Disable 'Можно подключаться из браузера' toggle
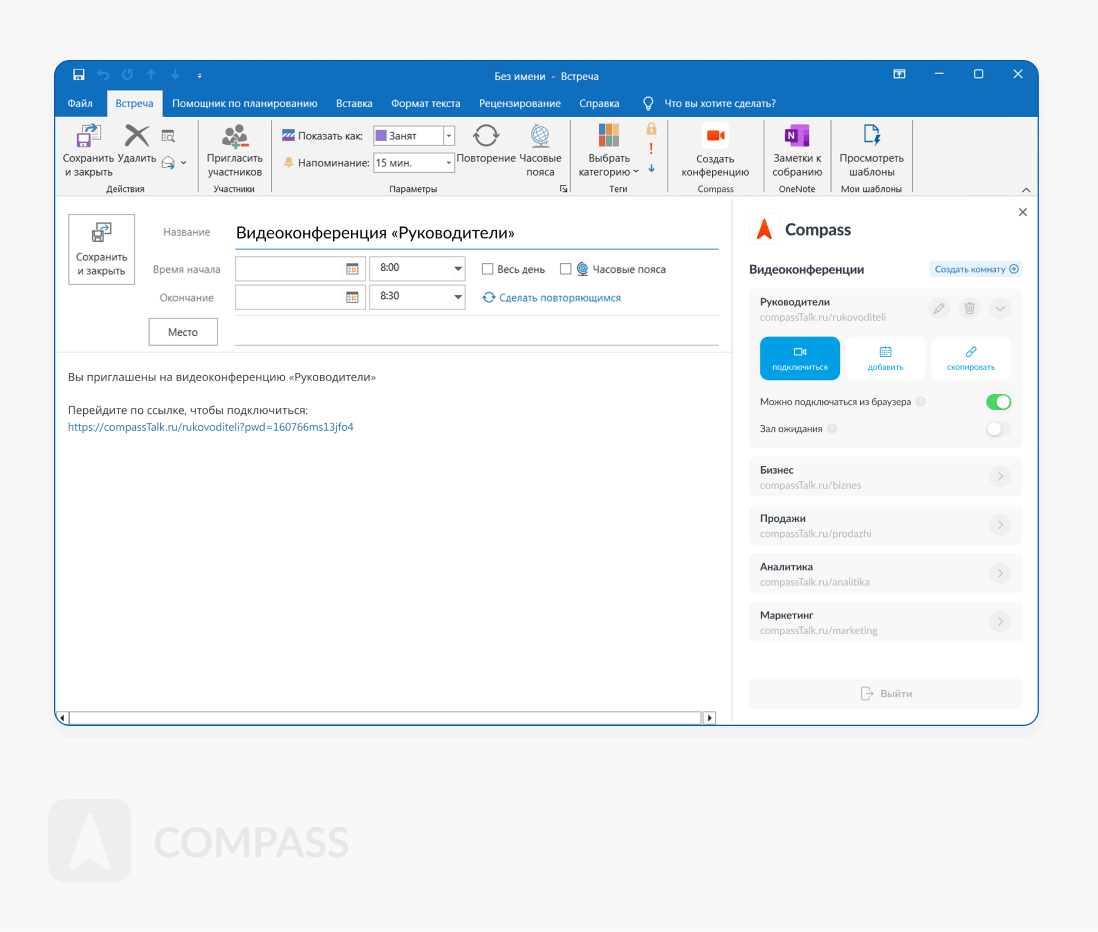The image size is (1098, 932). click(x=998, y=402)
